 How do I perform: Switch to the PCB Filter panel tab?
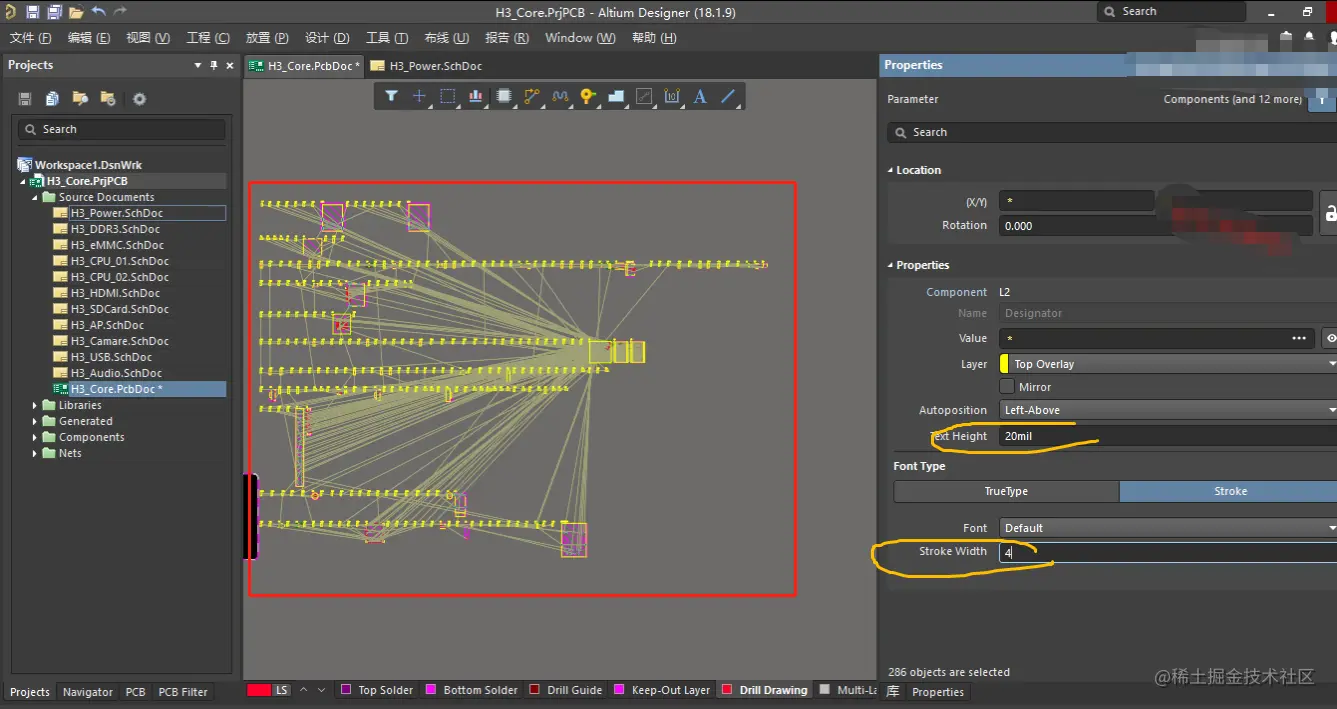point(183,692)
